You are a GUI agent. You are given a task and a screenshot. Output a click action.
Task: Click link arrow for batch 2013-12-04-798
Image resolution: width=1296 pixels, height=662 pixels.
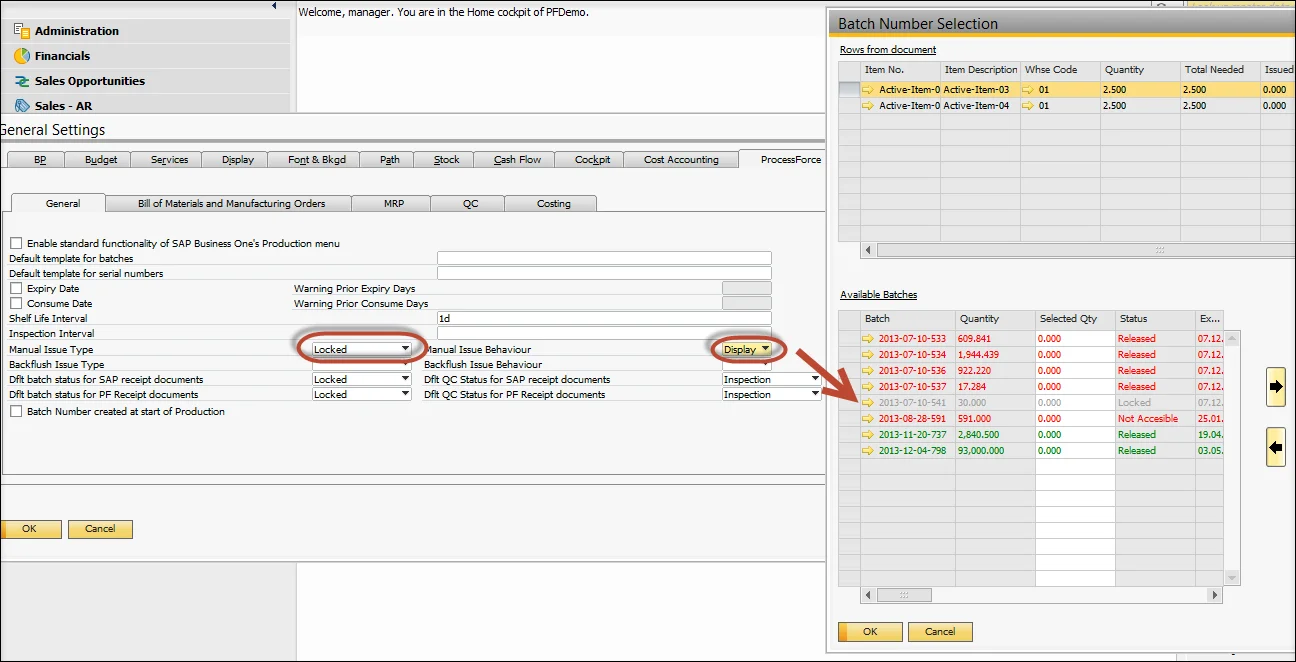point(868,451)
